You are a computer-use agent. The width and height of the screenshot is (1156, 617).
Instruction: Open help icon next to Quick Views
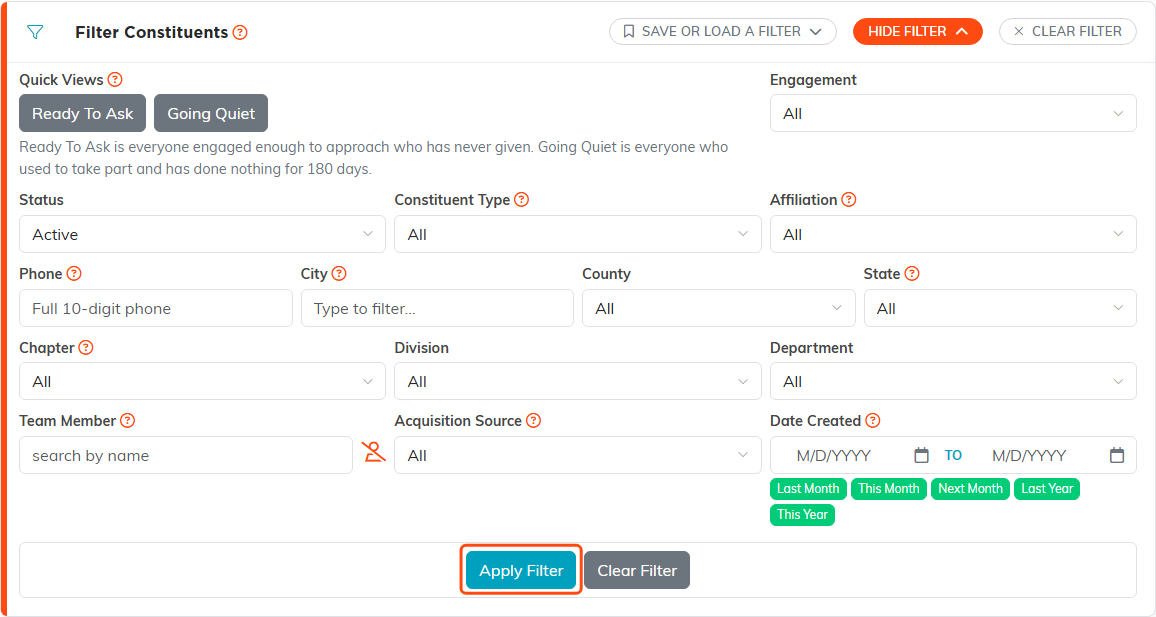pos(115,80)
